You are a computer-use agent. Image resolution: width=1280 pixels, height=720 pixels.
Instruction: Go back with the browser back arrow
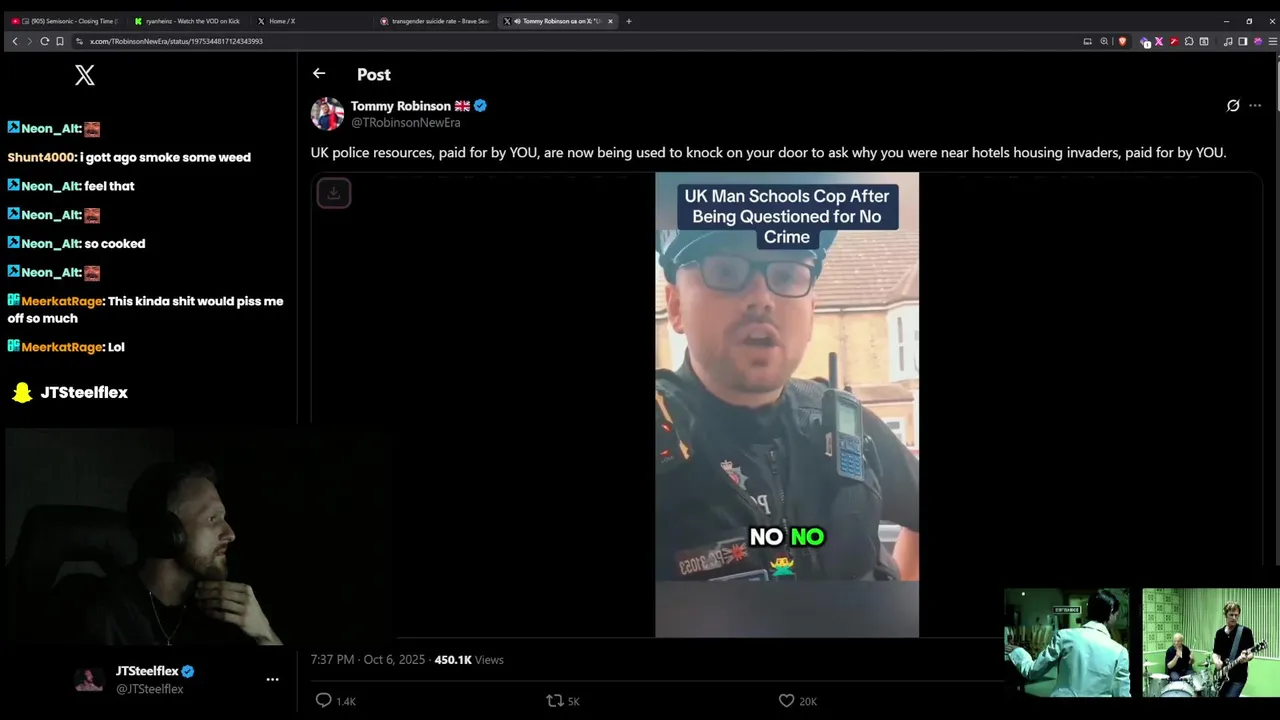pos(15,41)
